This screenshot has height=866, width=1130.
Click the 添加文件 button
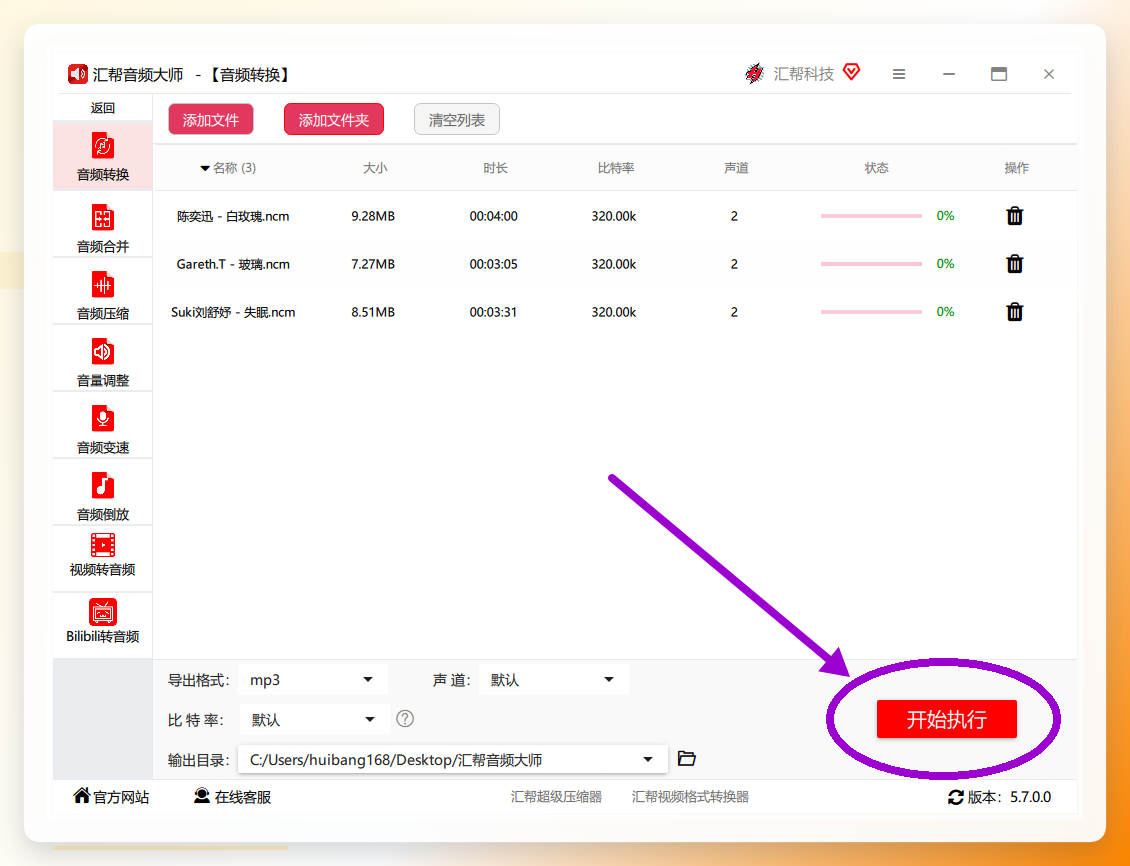point(210,120)
